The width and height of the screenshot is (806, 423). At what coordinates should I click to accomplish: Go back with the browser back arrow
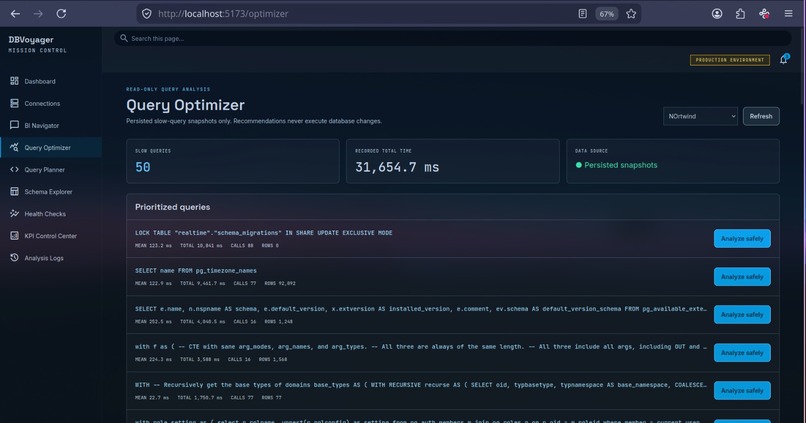[x=15, y=14]
